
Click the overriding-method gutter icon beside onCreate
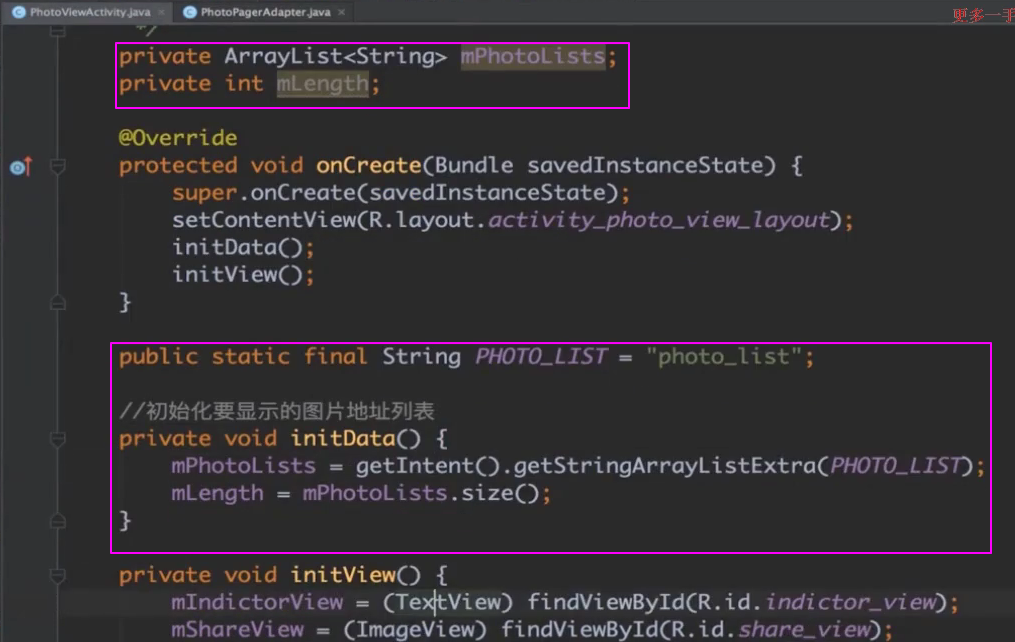click(x=21, y=168)
